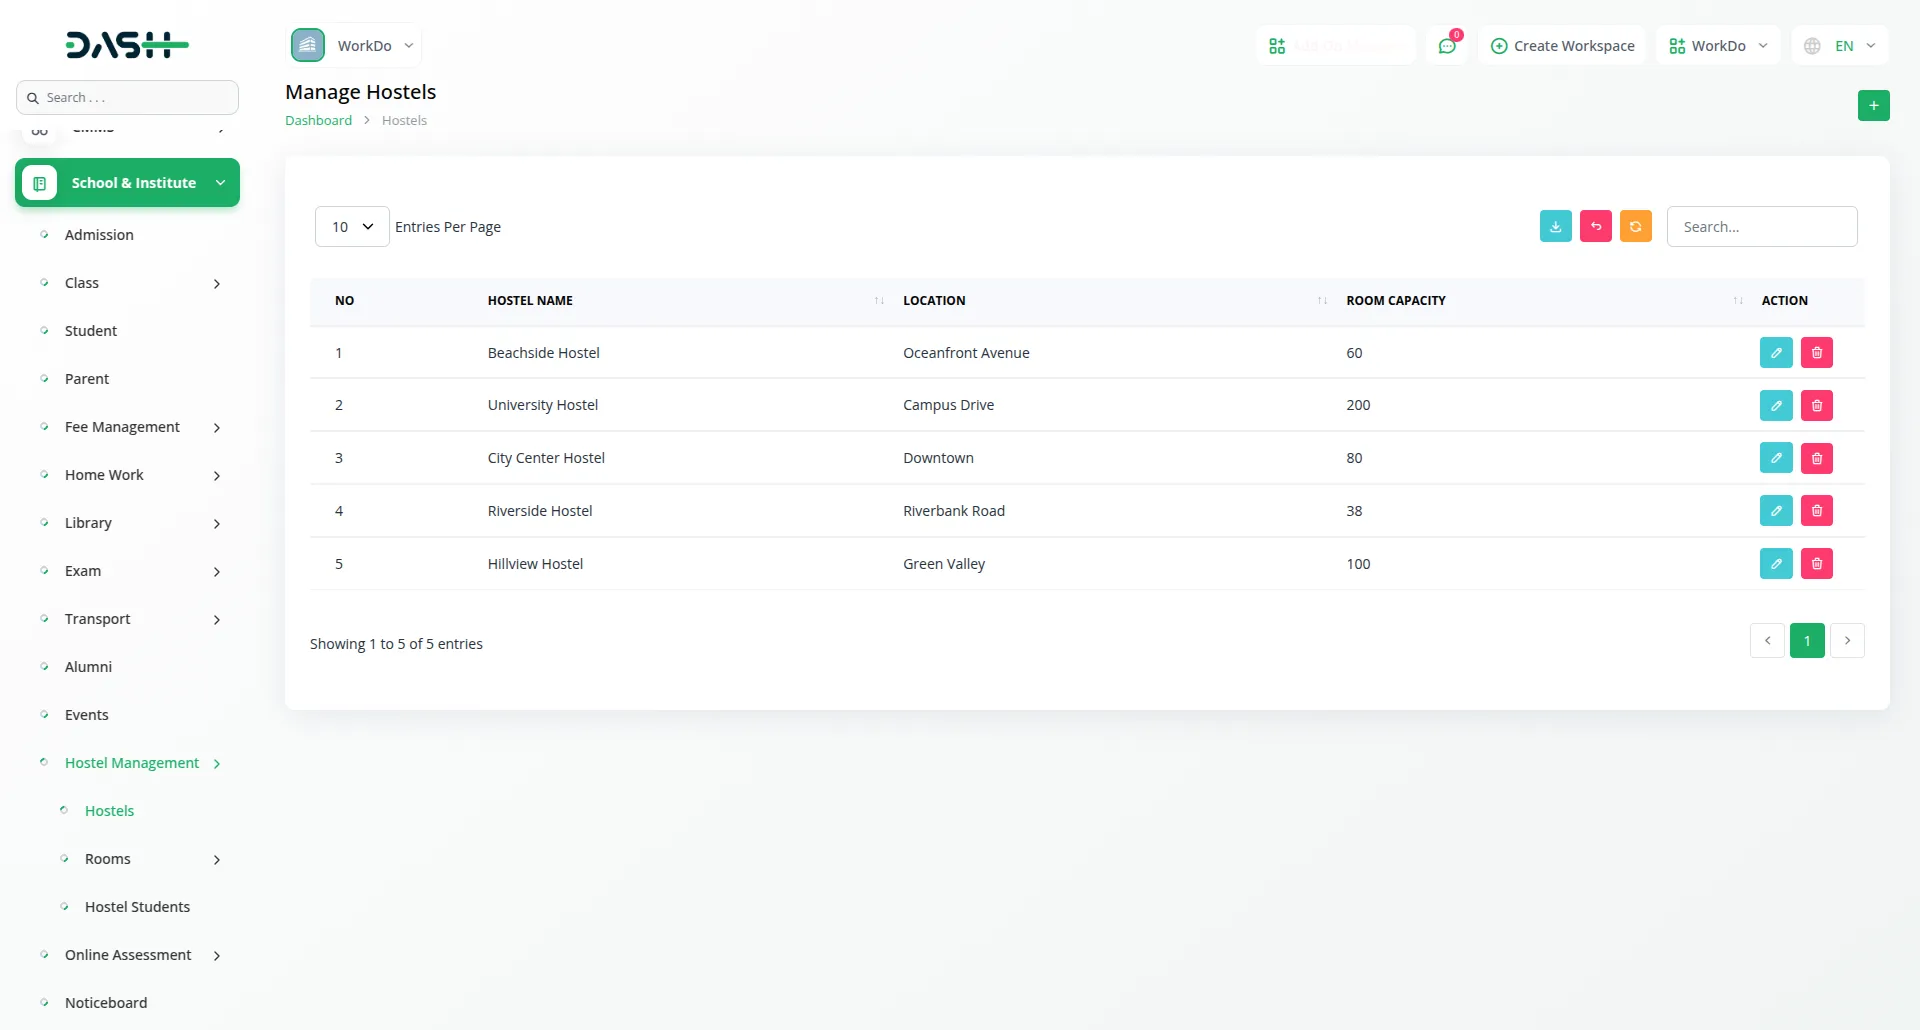Edit the City Center Hostel entry
This screenshot has height=1030, width=1920.
pos(1776,458)
